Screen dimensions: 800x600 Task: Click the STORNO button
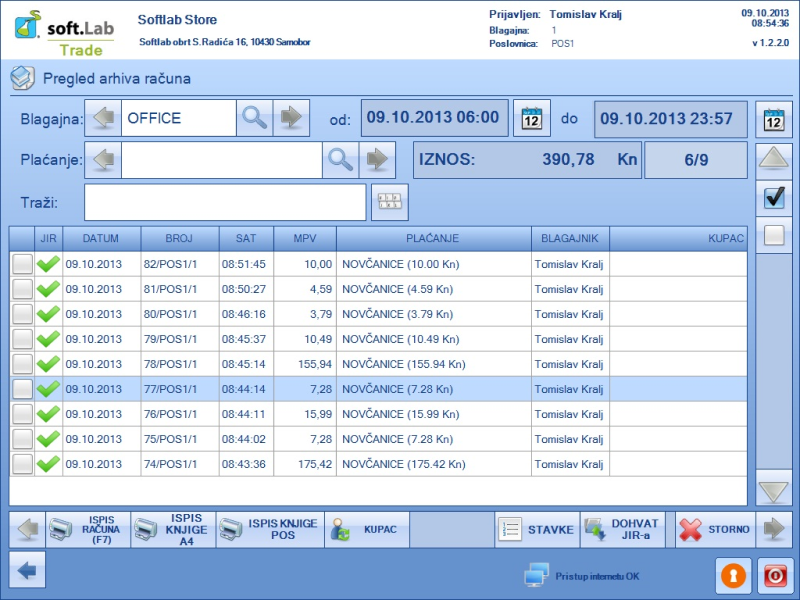tap(714, 529)
